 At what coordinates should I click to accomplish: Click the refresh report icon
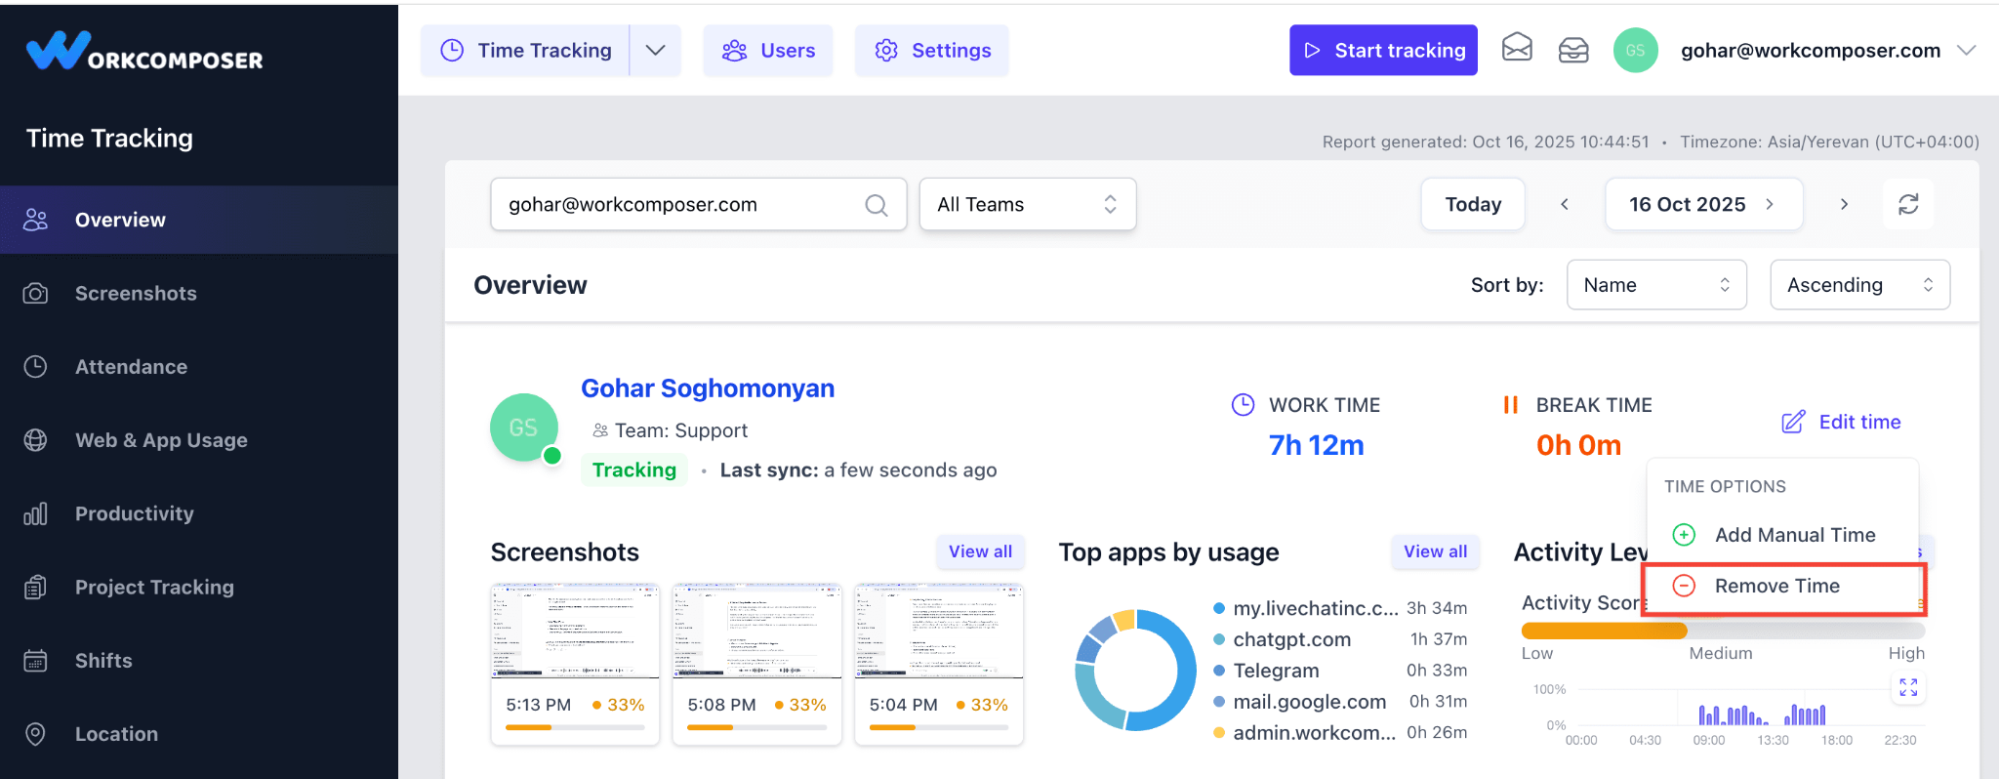pos(1907,204)
